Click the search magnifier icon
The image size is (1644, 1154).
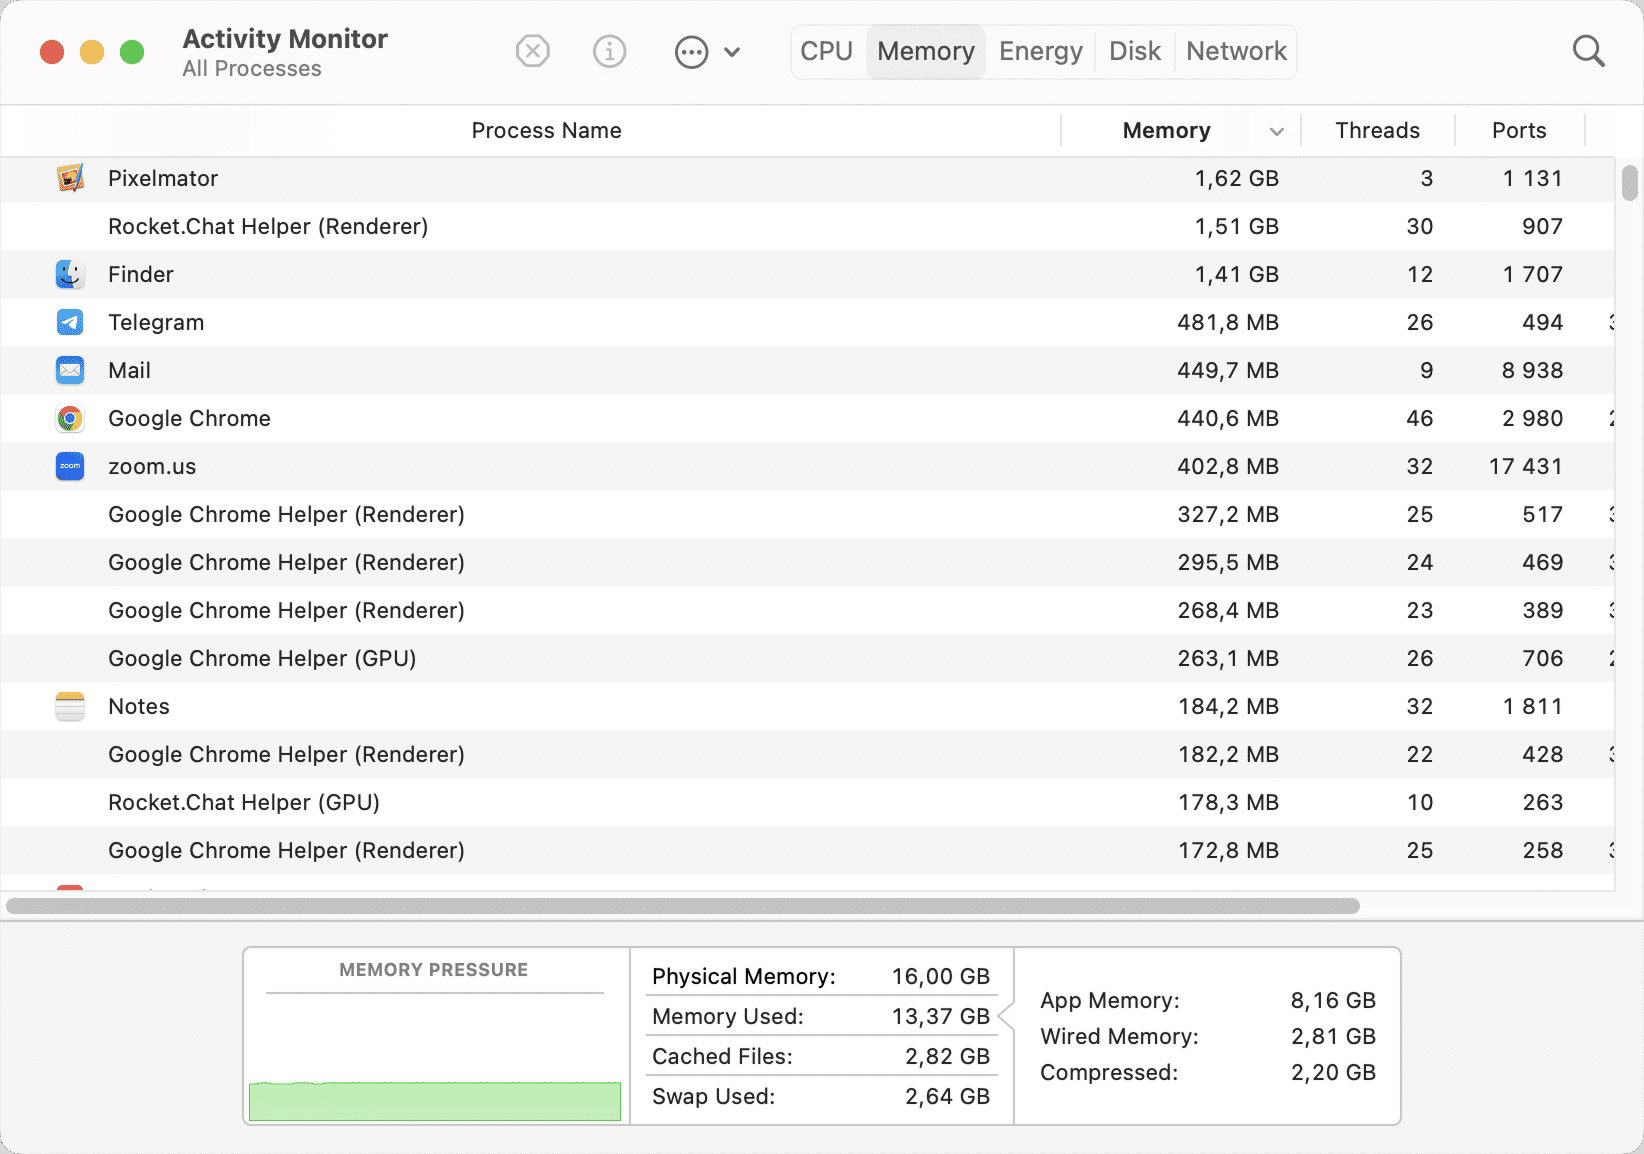[1588, 51]
